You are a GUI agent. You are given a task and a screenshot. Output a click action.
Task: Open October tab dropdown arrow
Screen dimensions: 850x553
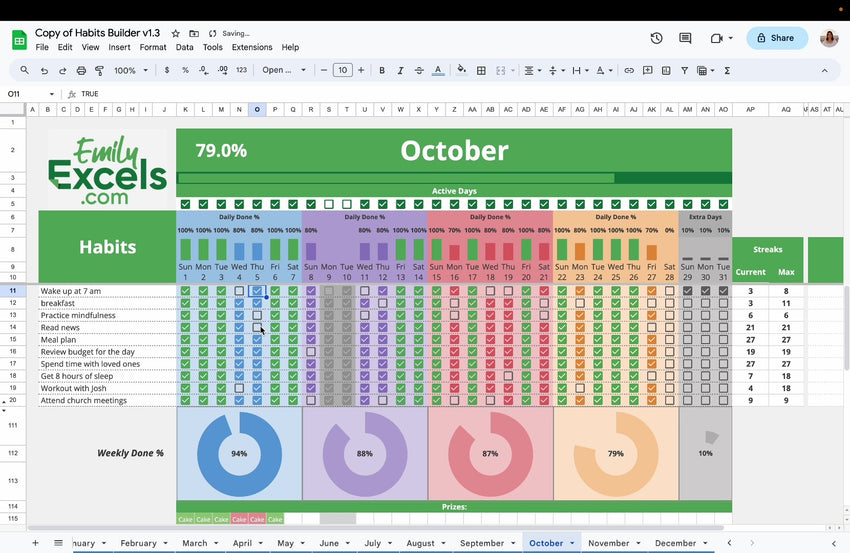tap(572, 543)
